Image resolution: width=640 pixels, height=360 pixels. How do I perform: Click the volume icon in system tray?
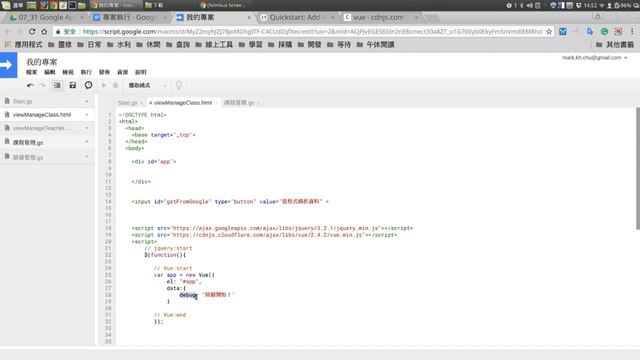[x=530, y=5]
